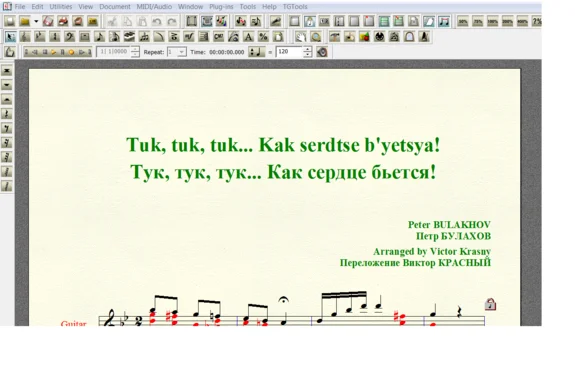
Task: Select the double whole rest in palette
Action: (7, 71)
